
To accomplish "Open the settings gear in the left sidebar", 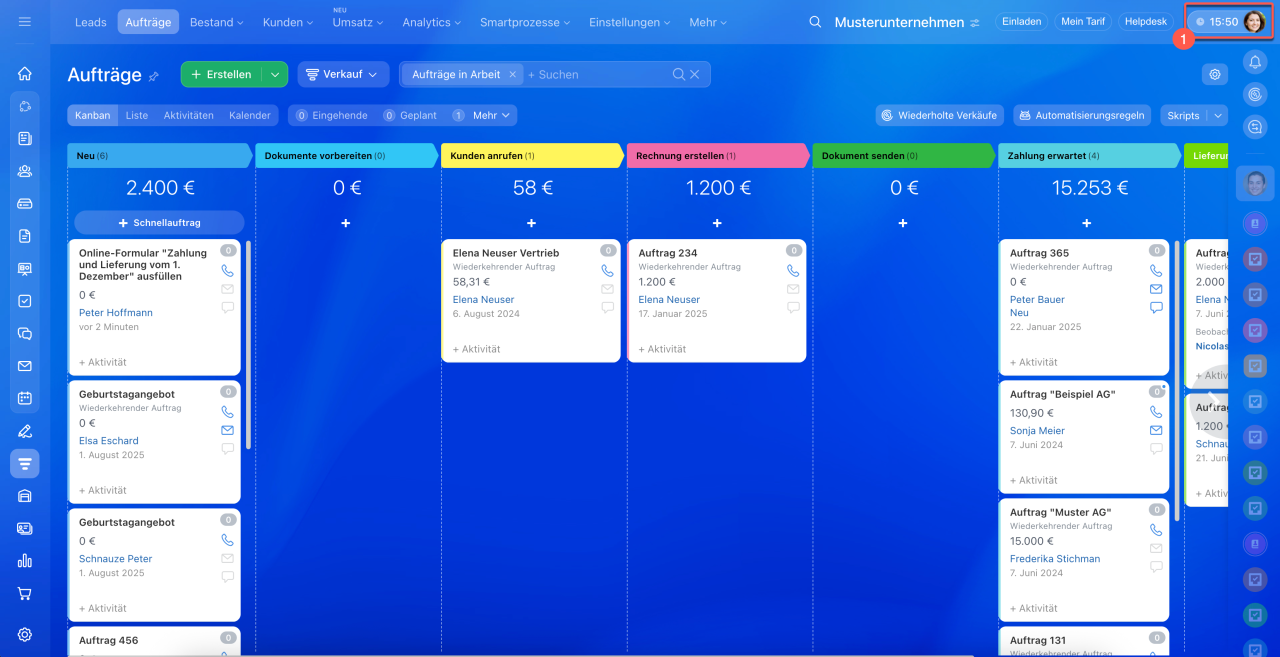I will tap(25, 634).
